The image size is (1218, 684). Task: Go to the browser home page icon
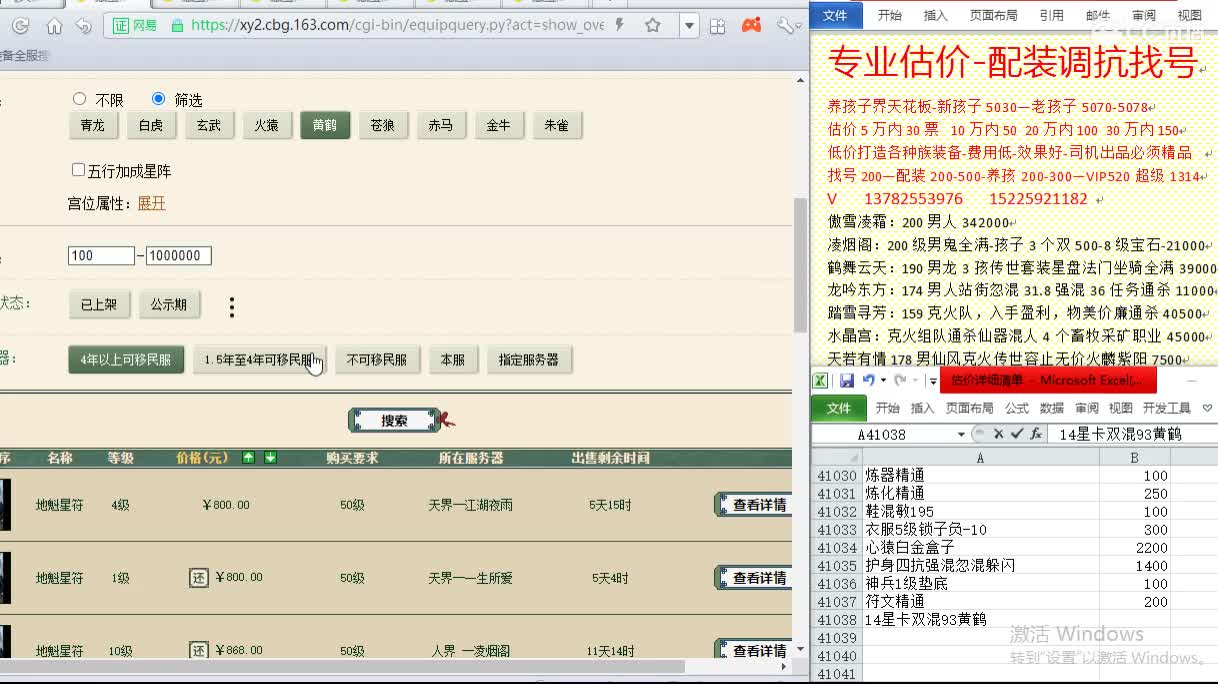(x=54, y=26)
